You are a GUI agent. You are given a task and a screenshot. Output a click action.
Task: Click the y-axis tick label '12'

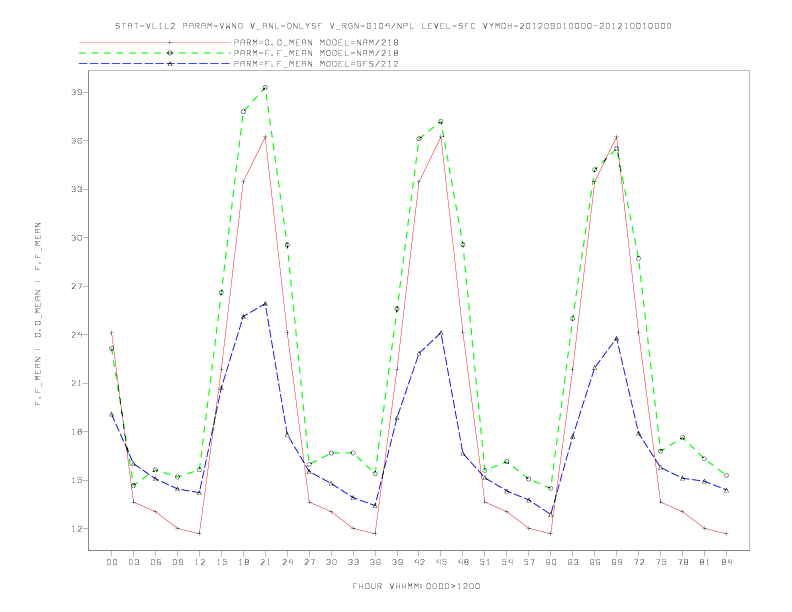coord(77,529)
